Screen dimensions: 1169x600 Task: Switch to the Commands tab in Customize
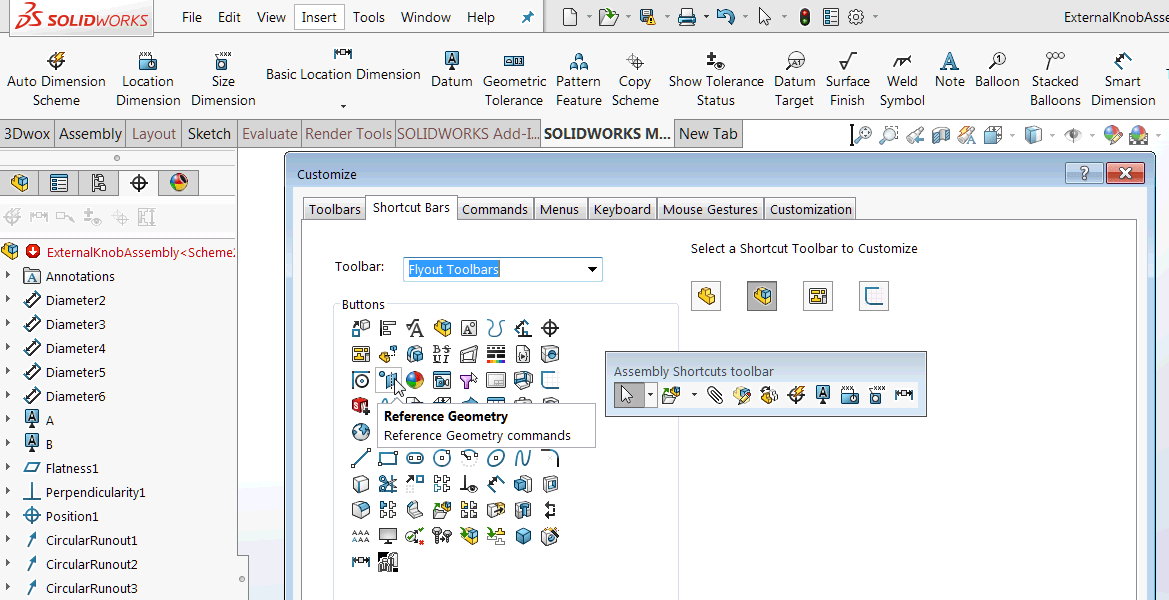494,209
